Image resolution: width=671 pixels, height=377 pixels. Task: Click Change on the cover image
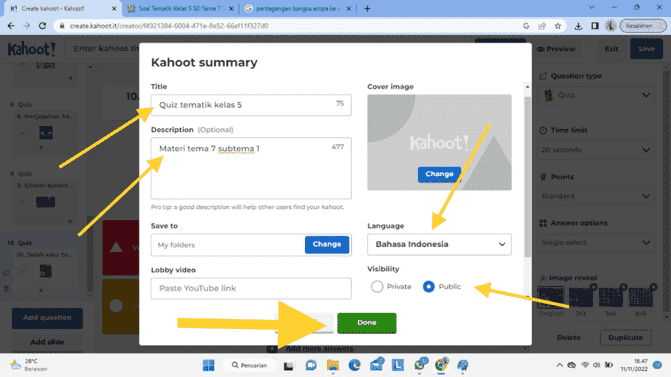click(439, 174)
